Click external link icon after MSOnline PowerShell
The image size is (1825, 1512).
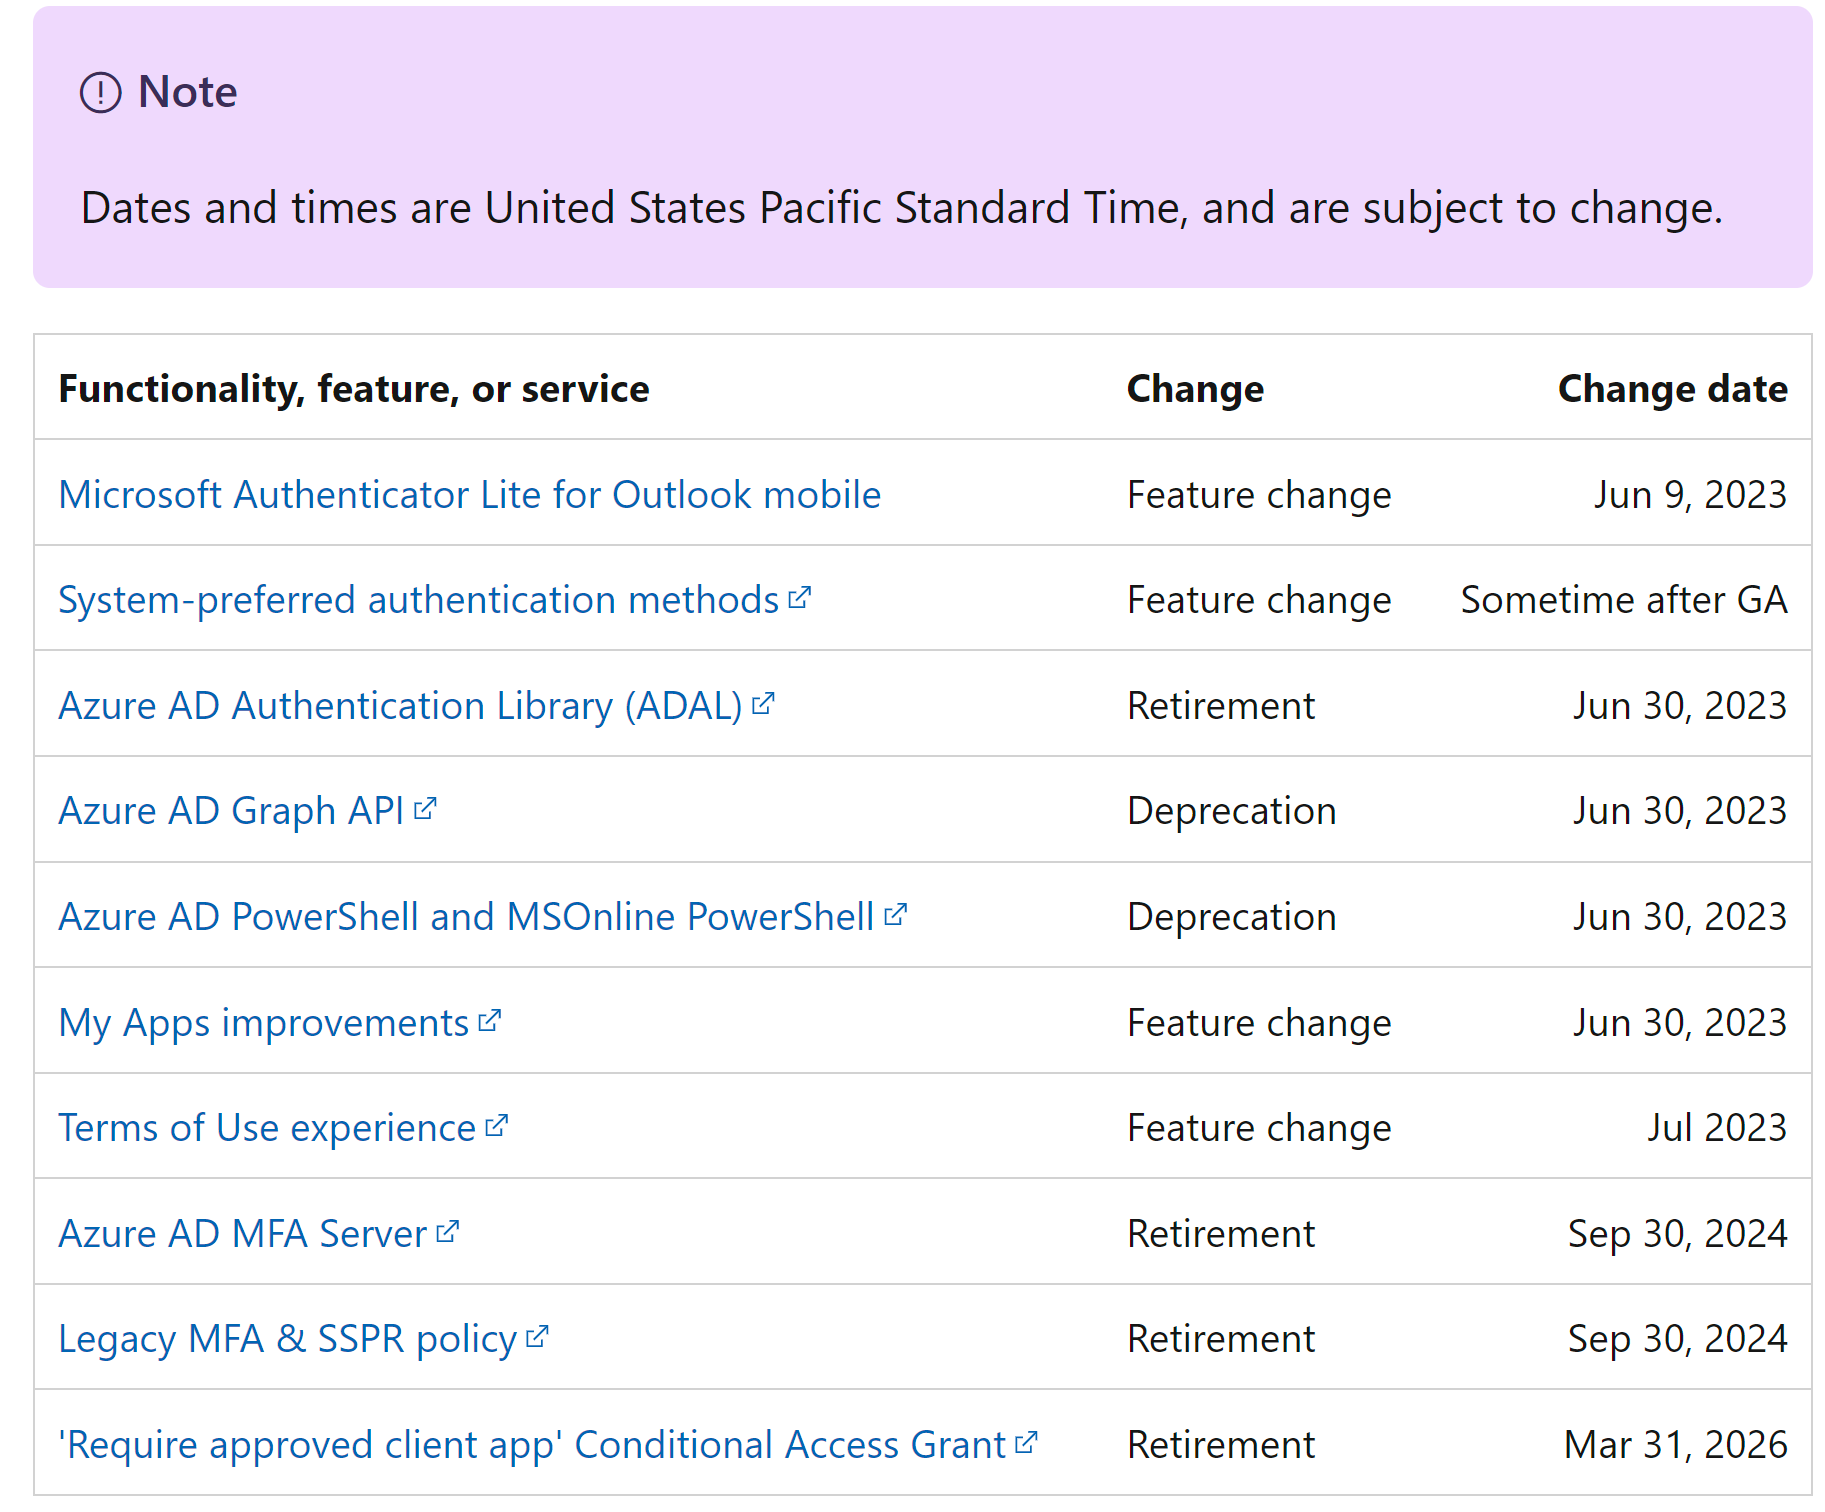896,915
